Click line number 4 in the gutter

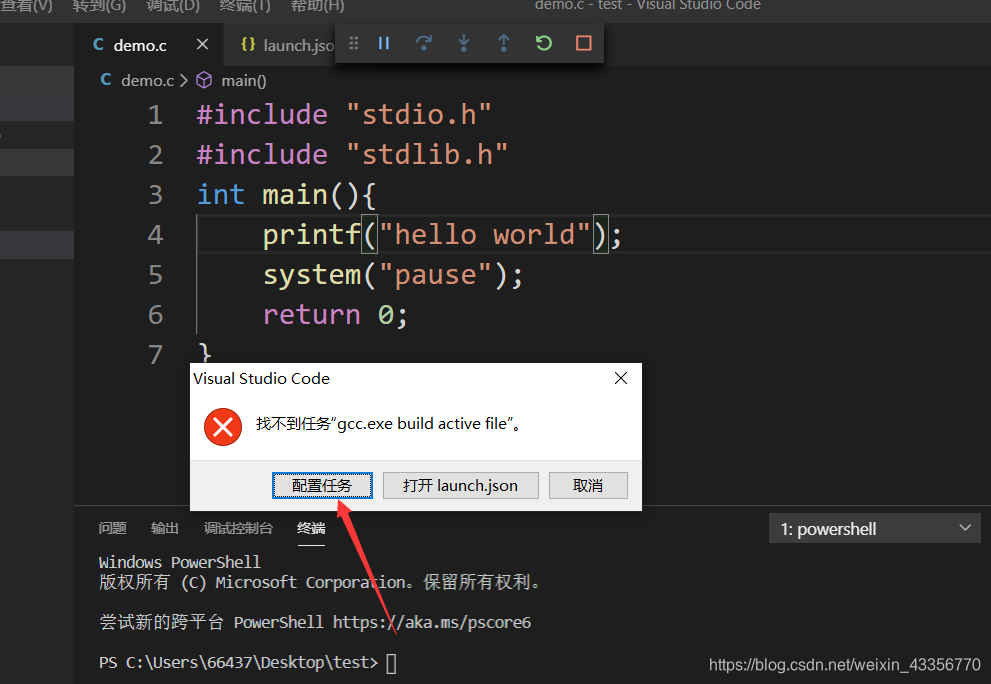pos(155,235)
